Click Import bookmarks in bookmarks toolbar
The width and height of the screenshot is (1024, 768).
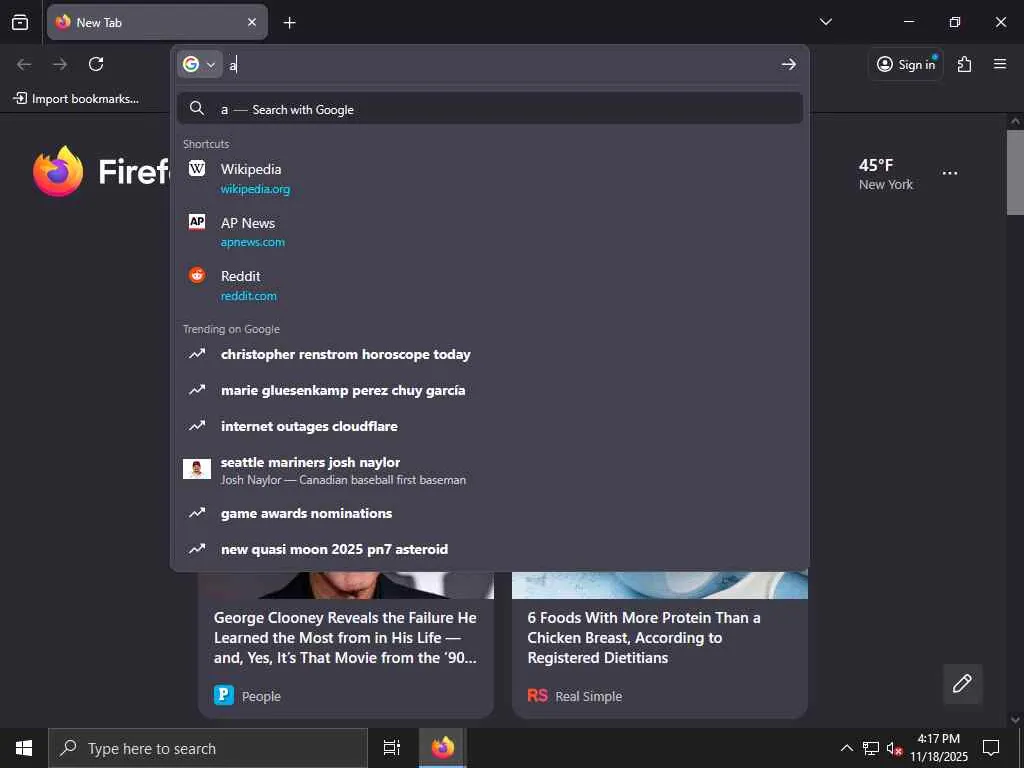point(76,99)
